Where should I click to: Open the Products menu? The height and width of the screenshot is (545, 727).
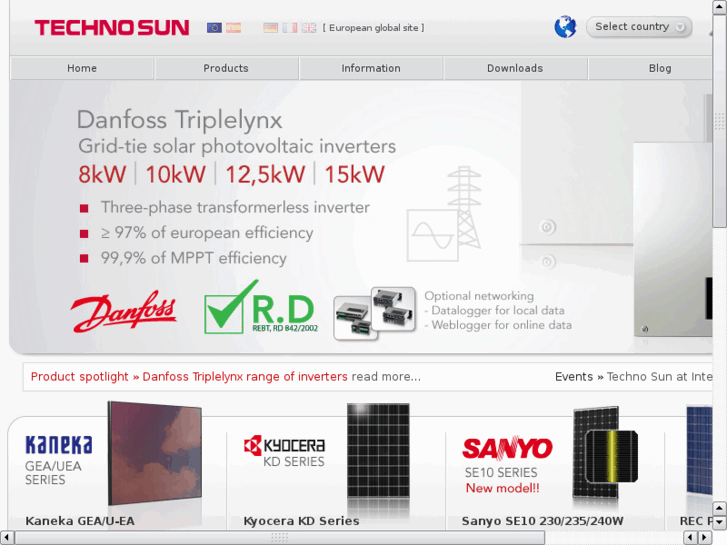(x=226, y=68)
